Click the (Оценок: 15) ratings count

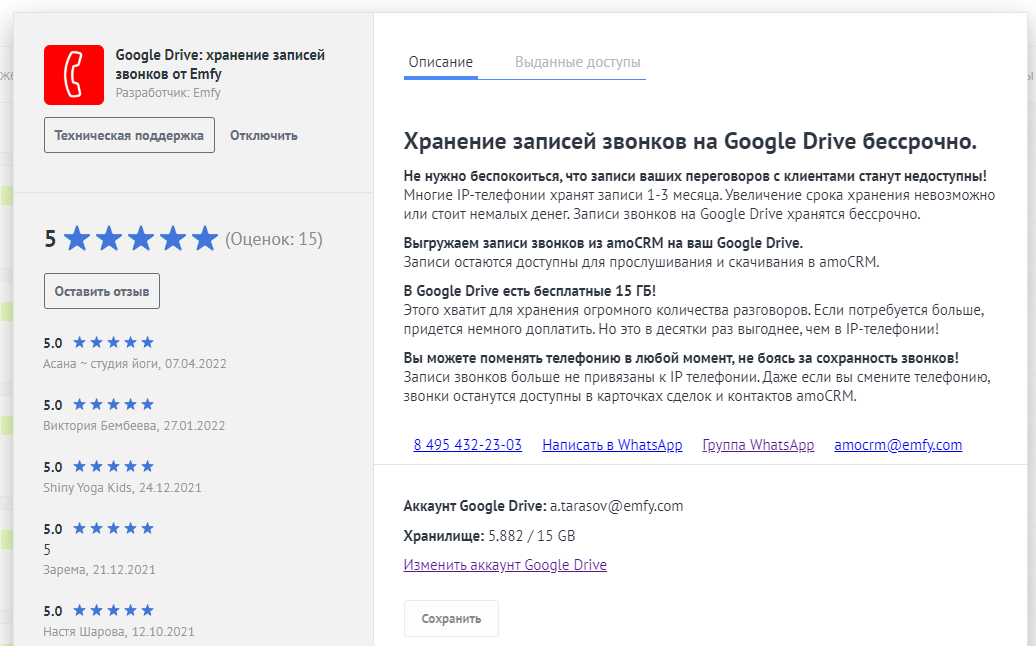tap(274, 239)
